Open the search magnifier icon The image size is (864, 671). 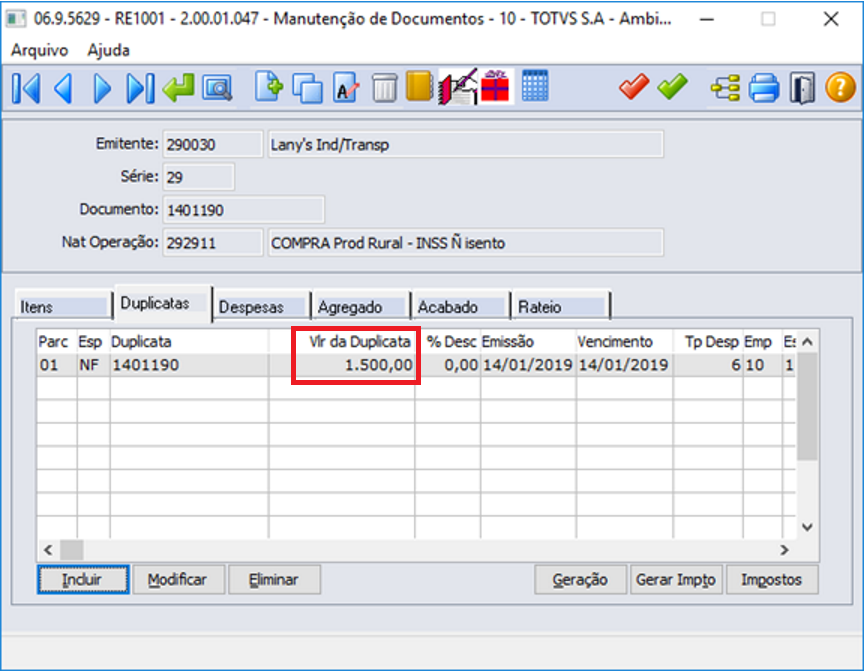217,88
